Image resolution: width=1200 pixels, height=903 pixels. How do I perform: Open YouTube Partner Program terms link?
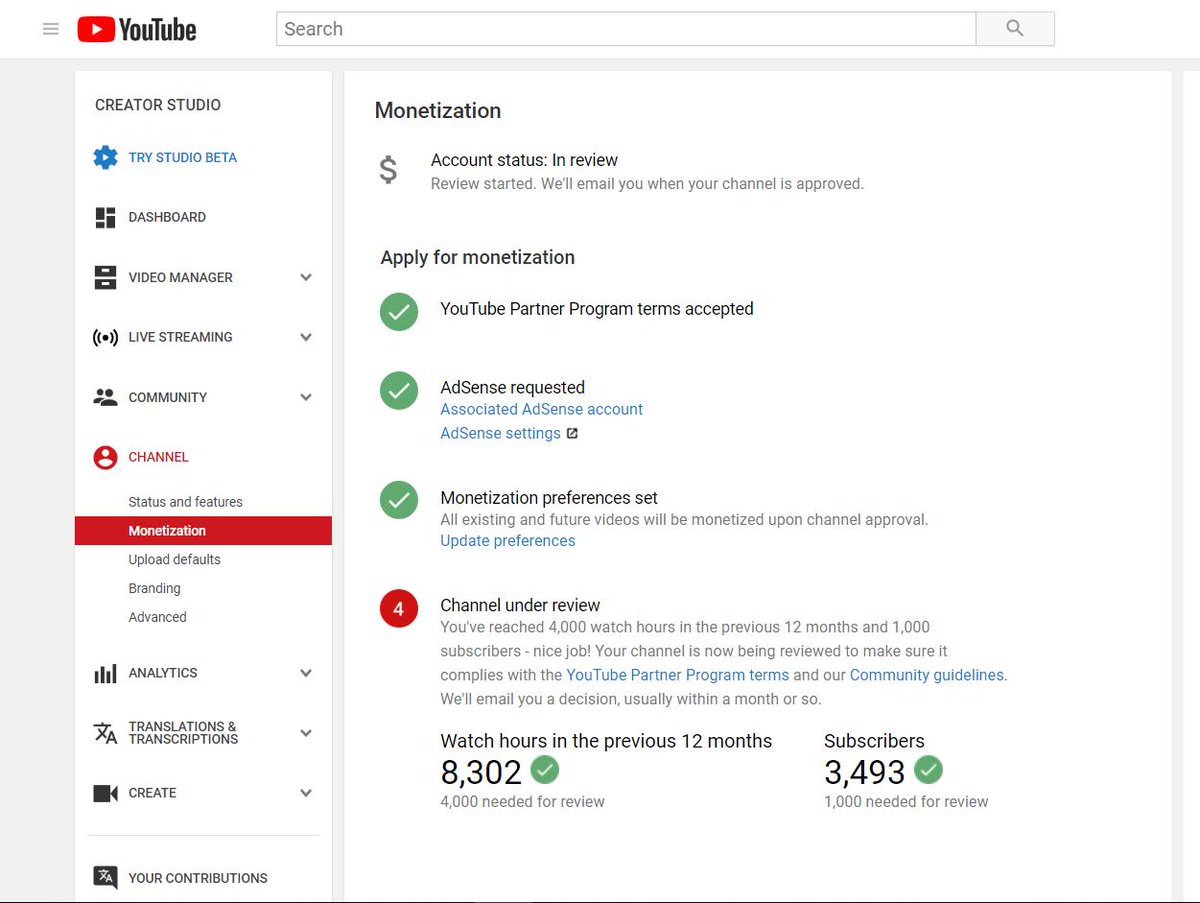pyautogui.click(x=678, y=675)
